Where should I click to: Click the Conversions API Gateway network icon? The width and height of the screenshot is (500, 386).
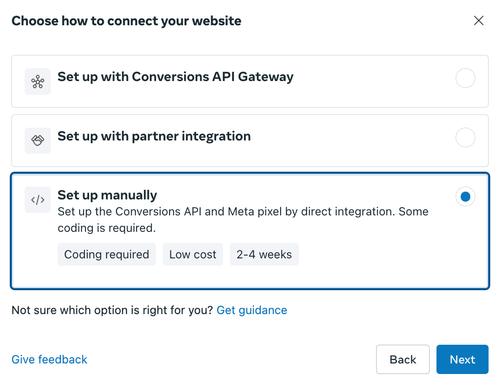tap(38, 82)
